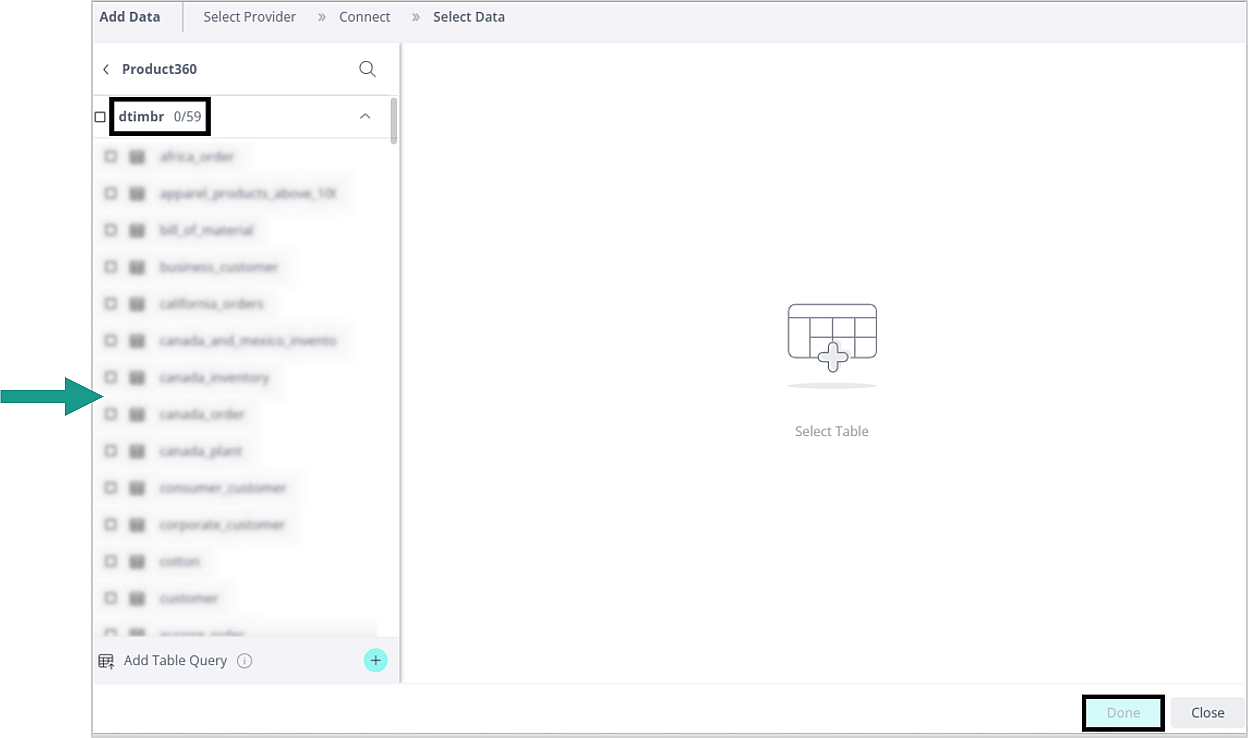The image size is (1248, 738).
Task: Enable the bill_of_material checkbox
Action: click(x=111, y=230)
